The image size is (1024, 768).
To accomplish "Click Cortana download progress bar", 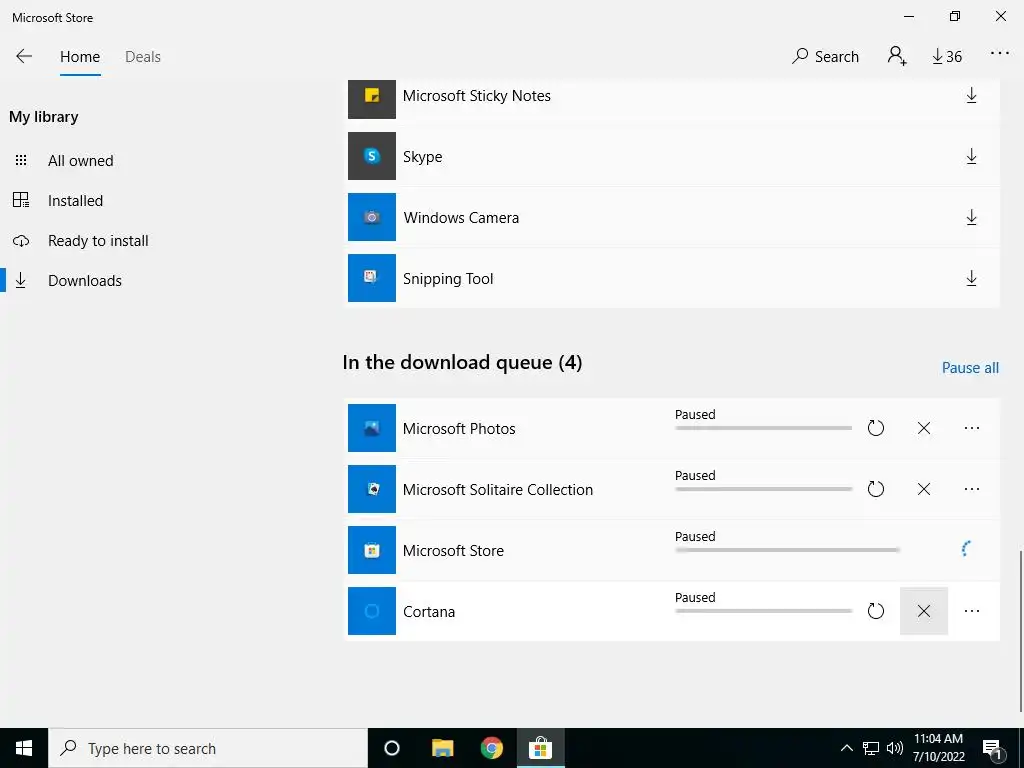I will (763, 611).
